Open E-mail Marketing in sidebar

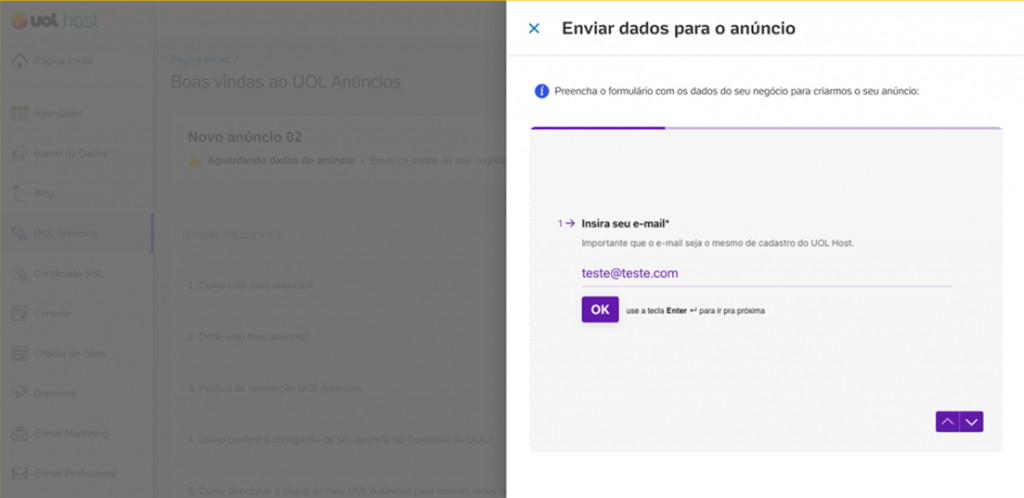click(71, 433)
